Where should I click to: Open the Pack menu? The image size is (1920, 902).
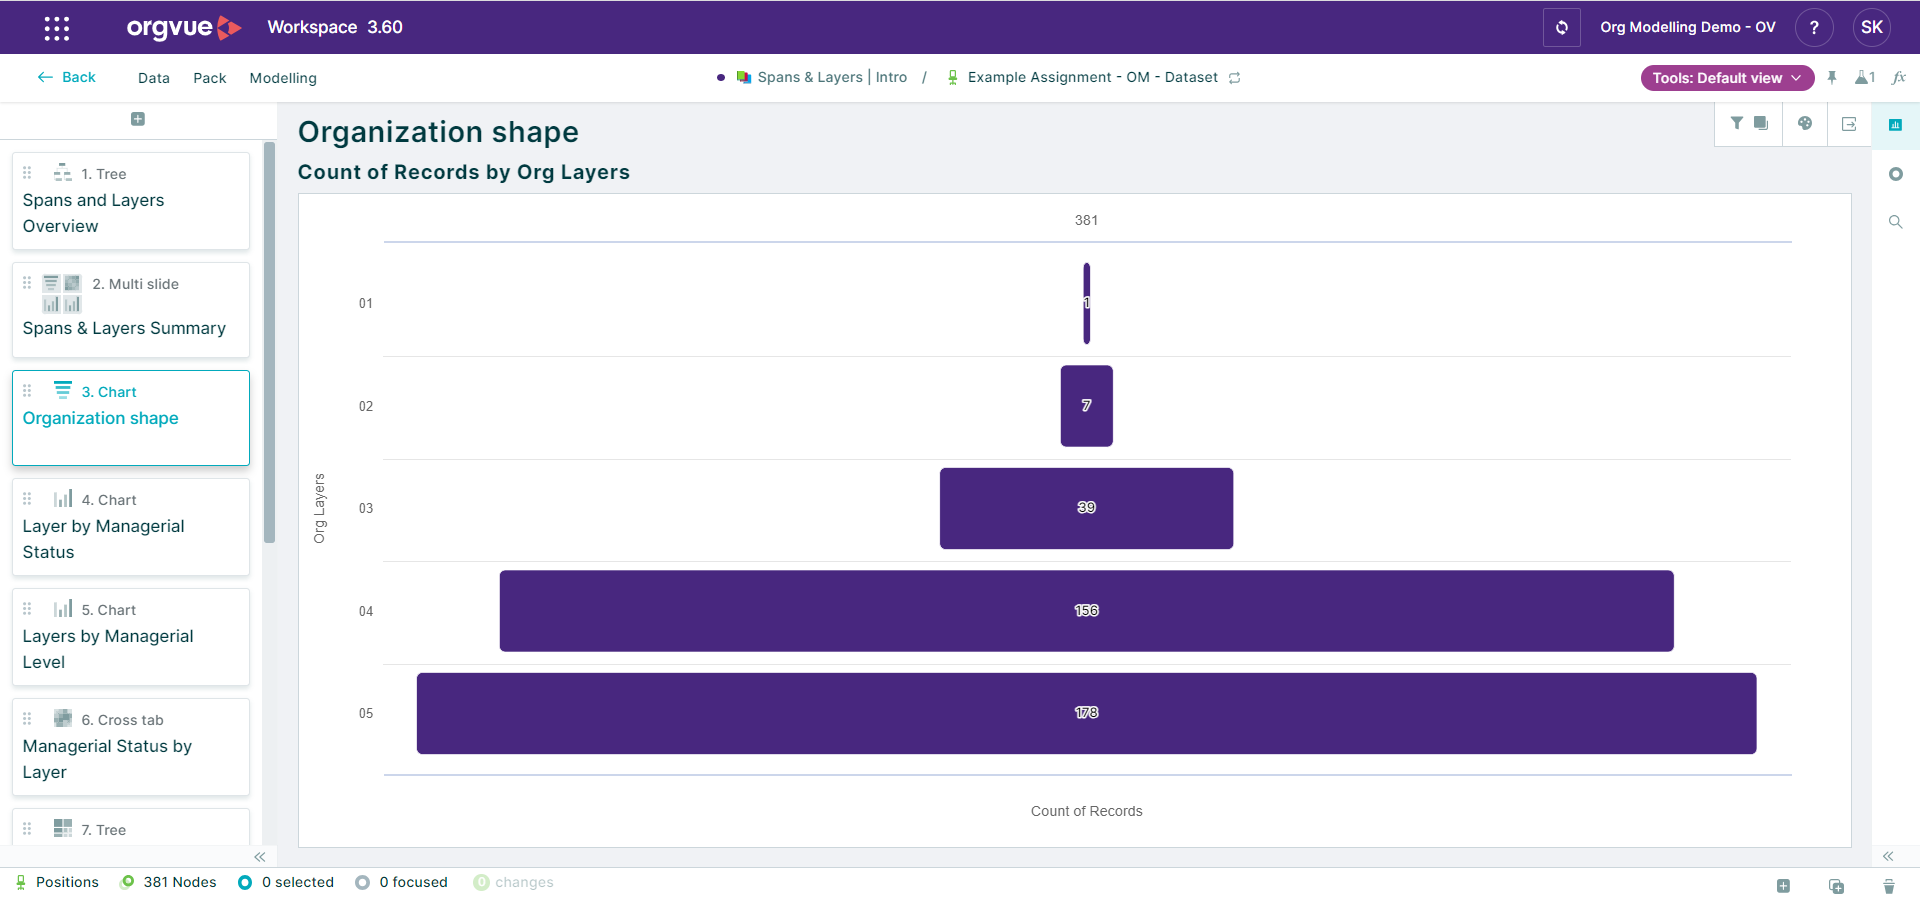point(210,78)
